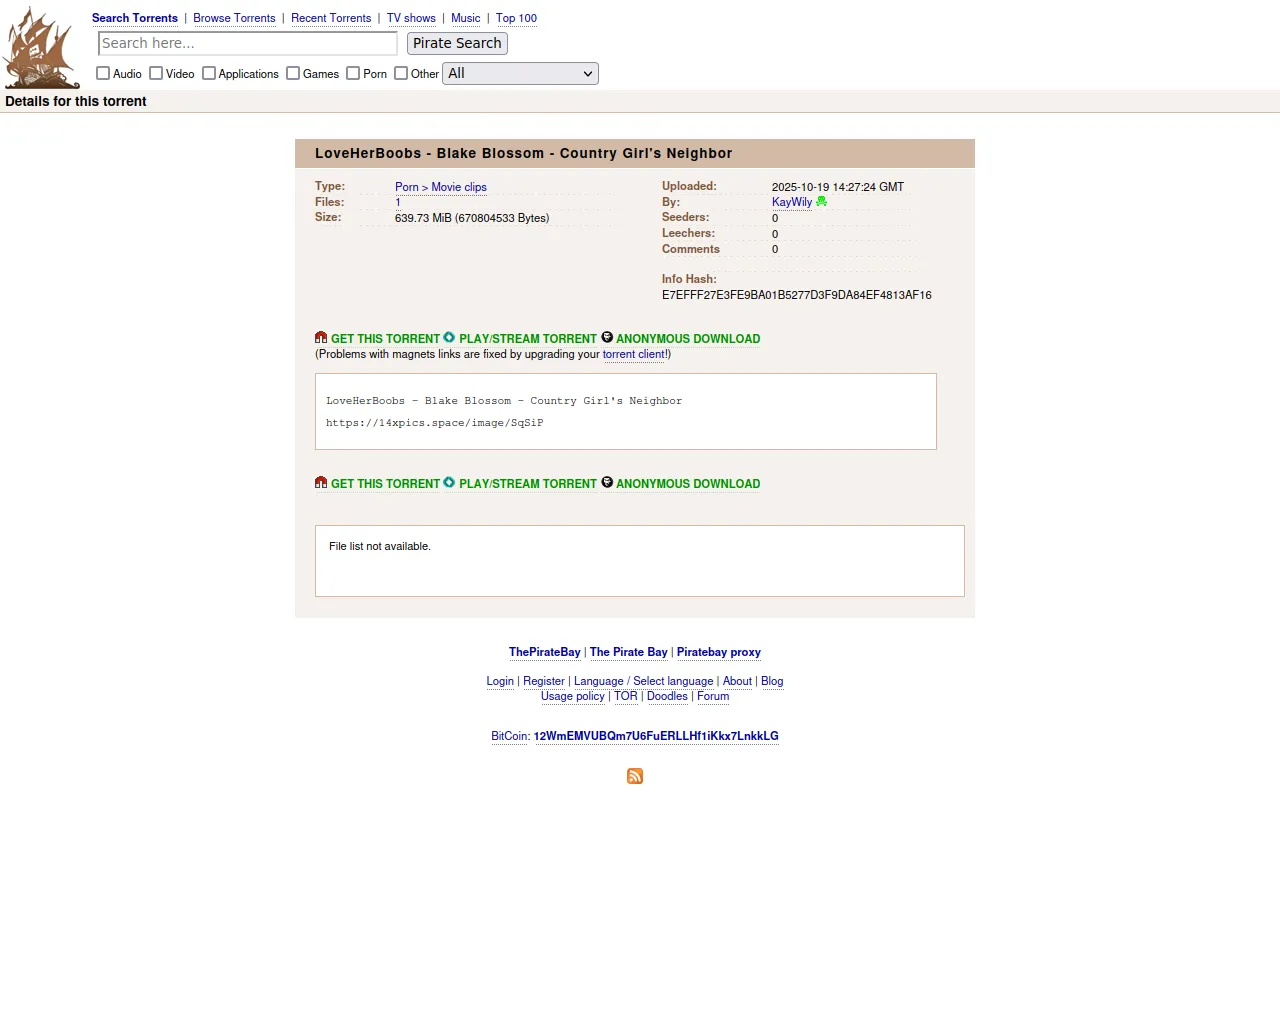The width and height of the screenshot is (1280, 1024).
Task: Read the Usage policy
Action: [x=573, y=696]
